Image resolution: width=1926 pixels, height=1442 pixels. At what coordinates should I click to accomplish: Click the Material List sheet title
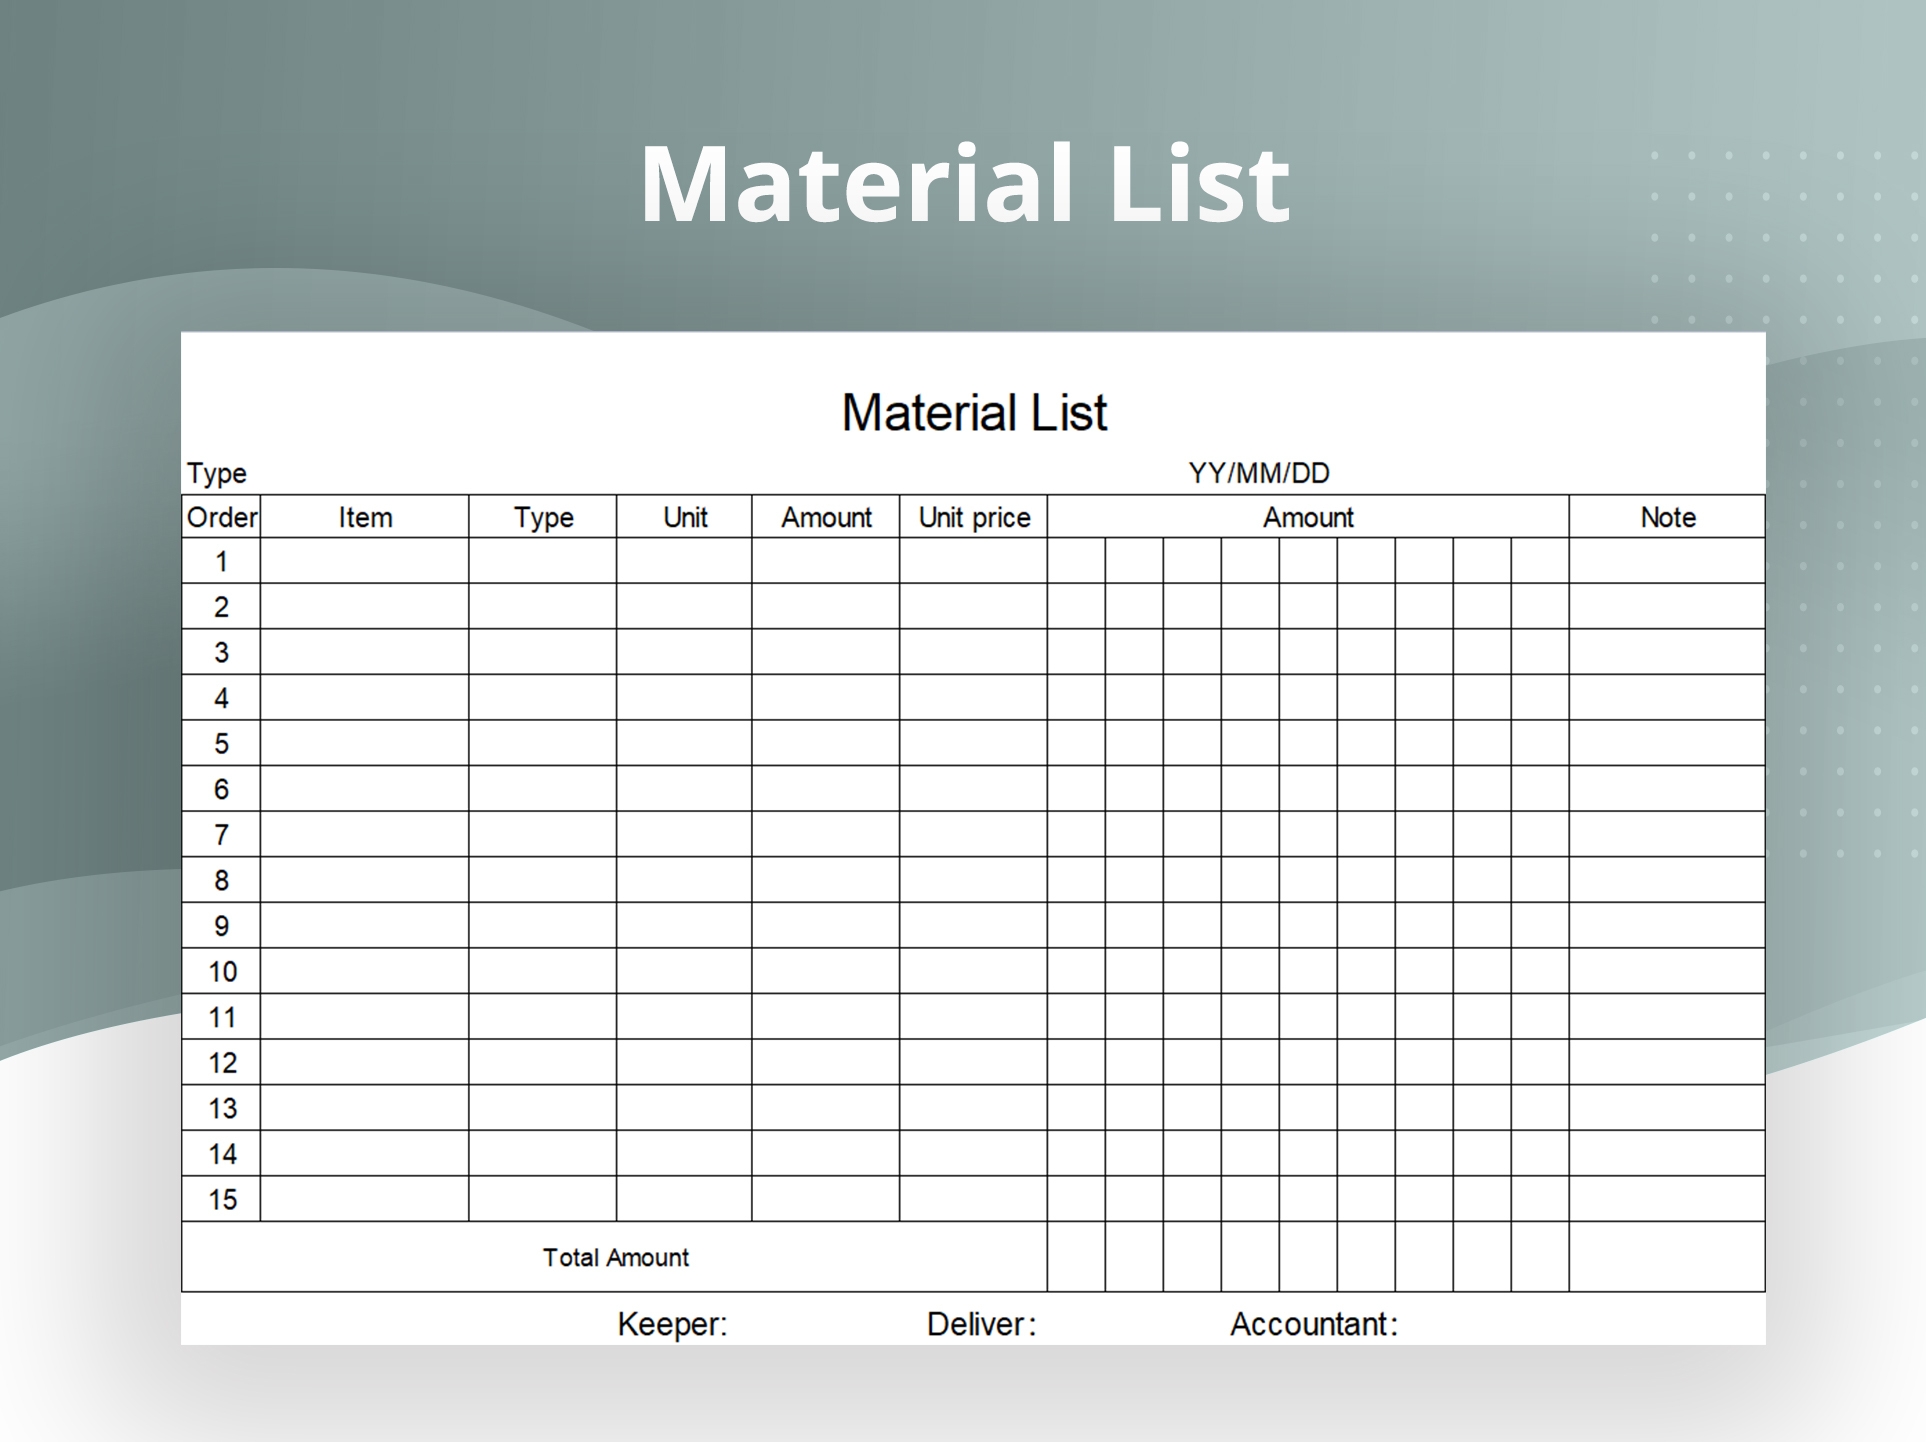click(x=974, y=412)
